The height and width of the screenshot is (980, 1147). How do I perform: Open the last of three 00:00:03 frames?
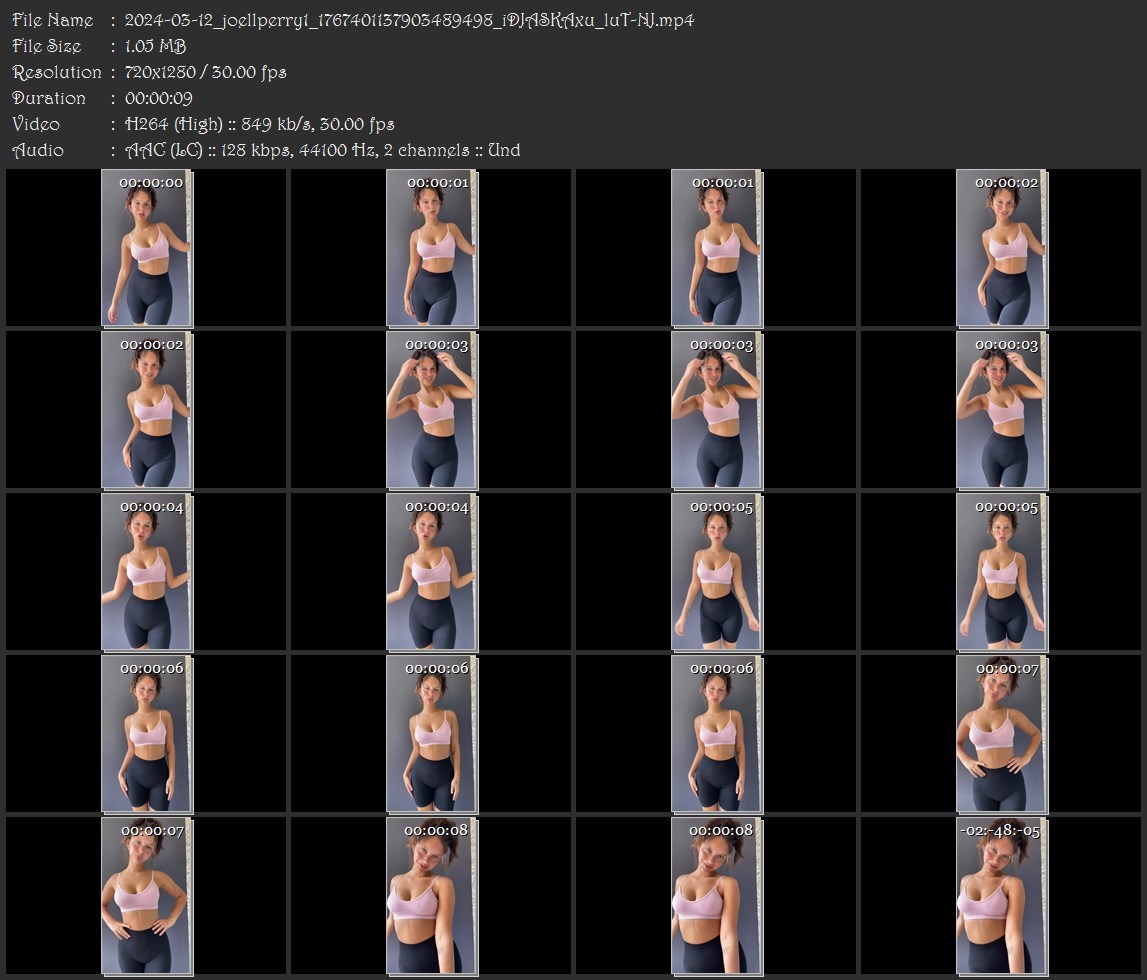point(1001,410)
